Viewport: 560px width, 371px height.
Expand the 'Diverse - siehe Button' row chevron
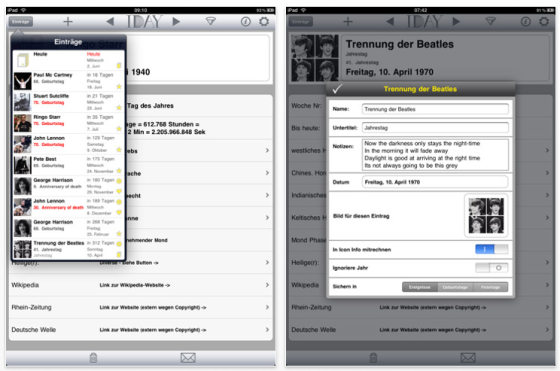(267, 262)
